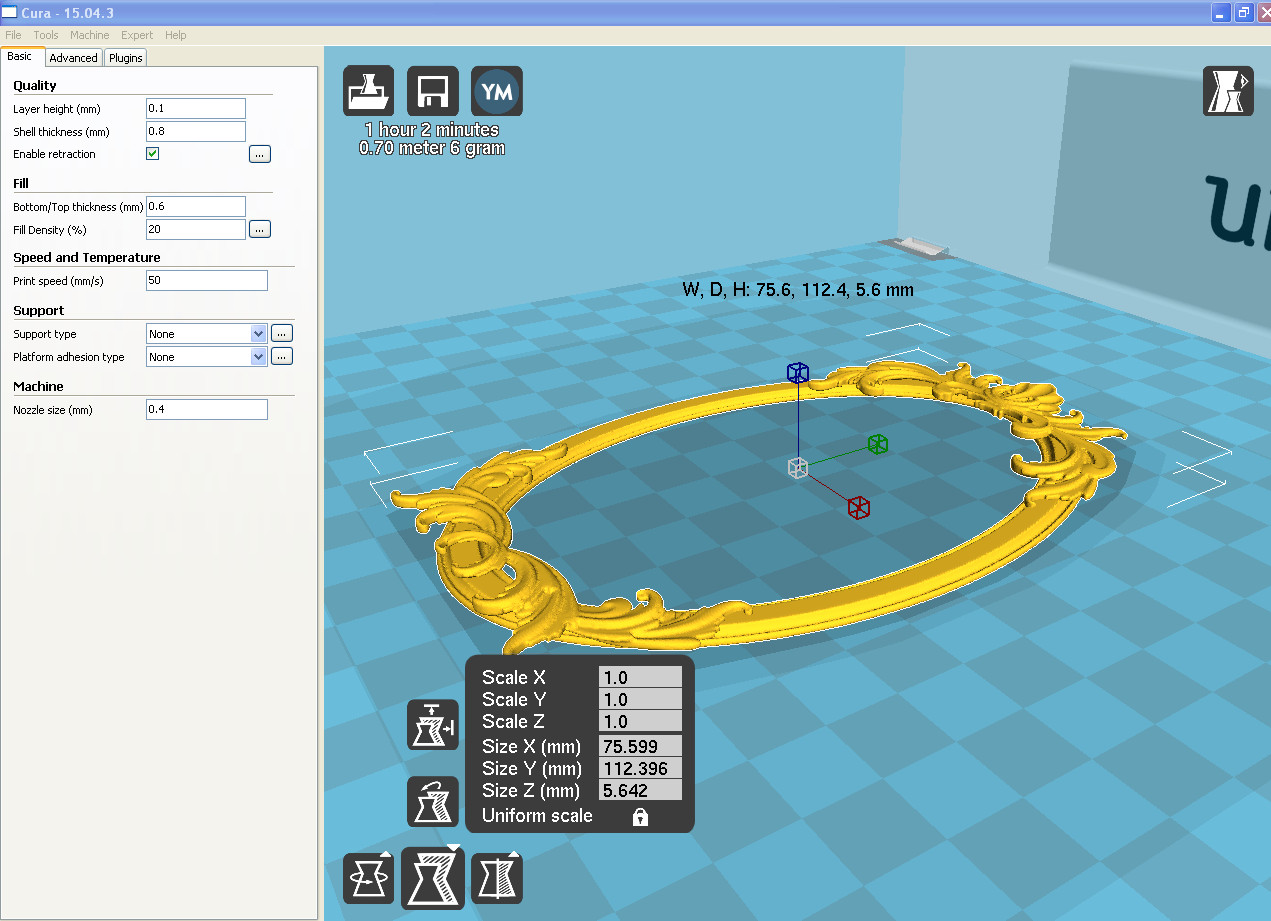Select the Scale tool icon
Viewport: 1271px width, 921px height.
point(433,876)
